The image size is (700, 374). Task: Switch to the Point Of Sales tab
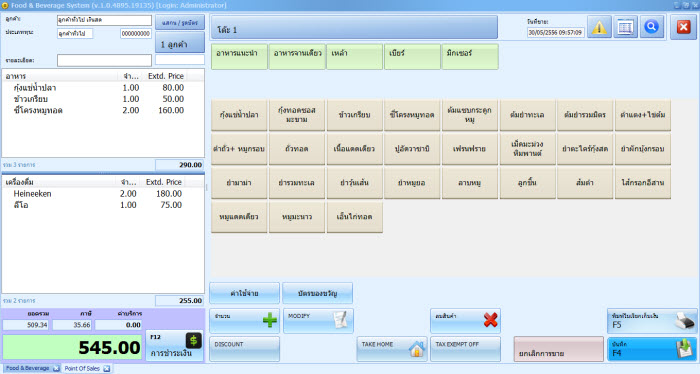pos(82,368)
